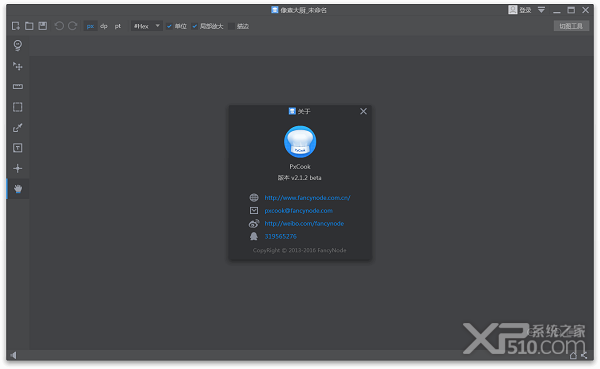Click the version v2.1.2 beta text
This screenshot has height=369, width=600.
tap(300, 178)
